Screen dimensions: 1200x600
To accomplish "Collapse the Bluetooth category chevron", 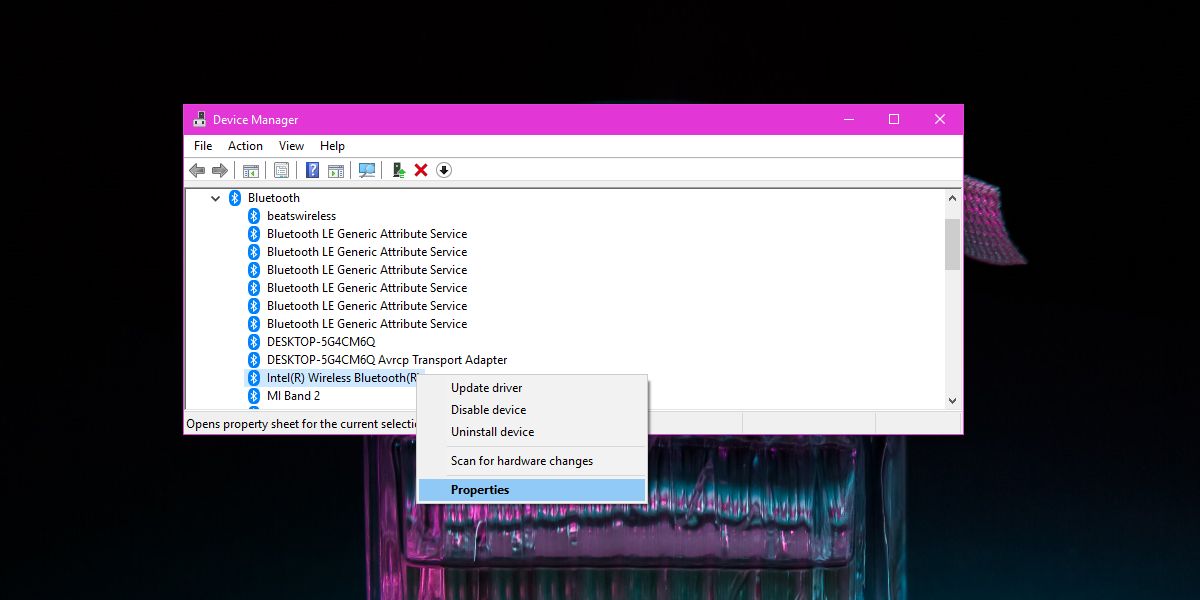I will (215, 198).
